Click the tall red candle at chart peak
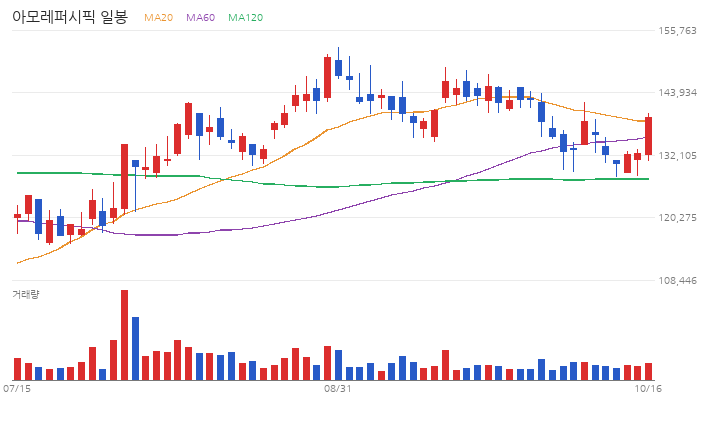 pyautogui.click(x=327, y=77)
